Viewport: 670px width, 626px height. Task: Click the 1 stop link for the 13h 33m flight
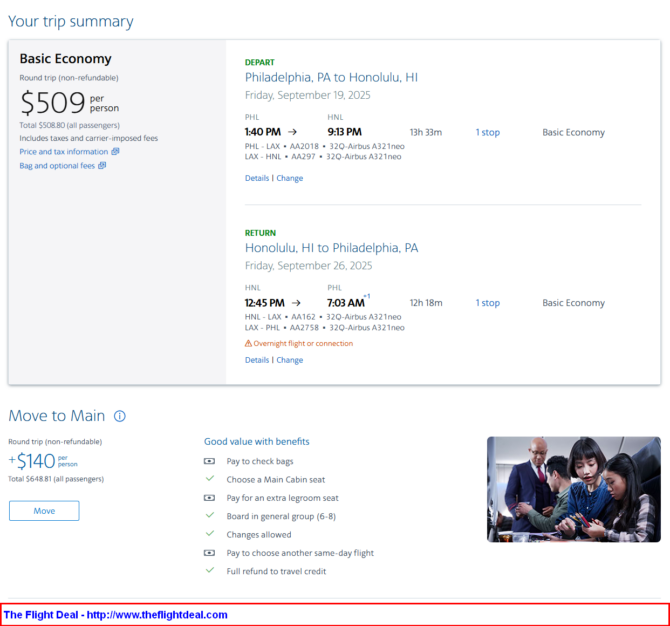pos(488,132)
